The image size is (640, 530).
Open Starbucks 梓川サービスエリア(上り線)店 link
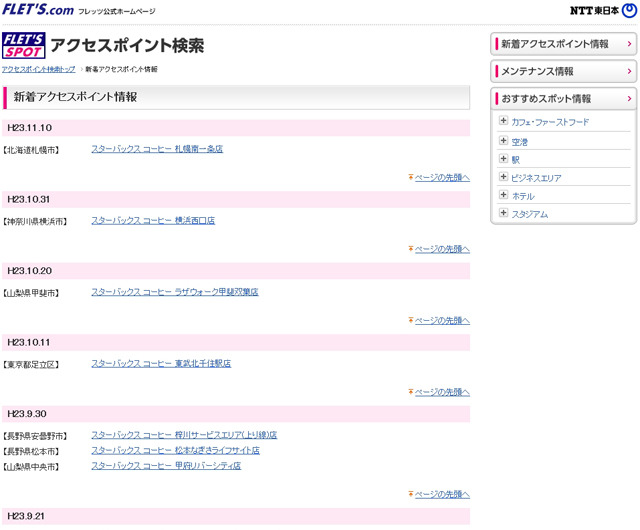(x=184, y=435)
